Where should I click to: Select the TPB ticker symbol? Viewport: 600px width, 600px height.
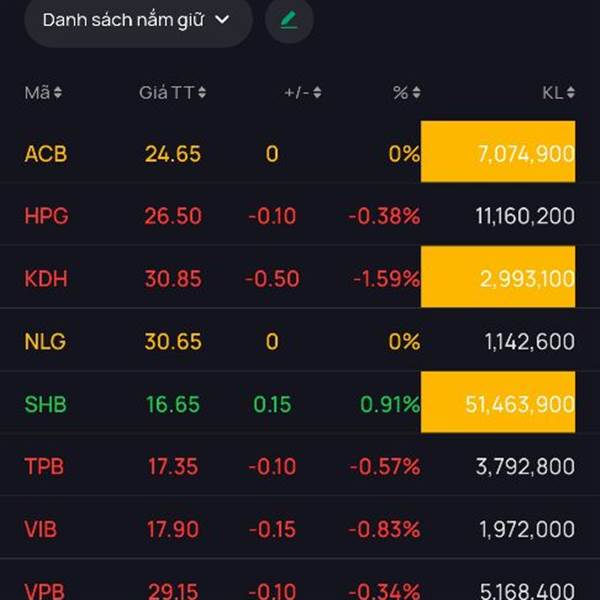pos(44,466)
